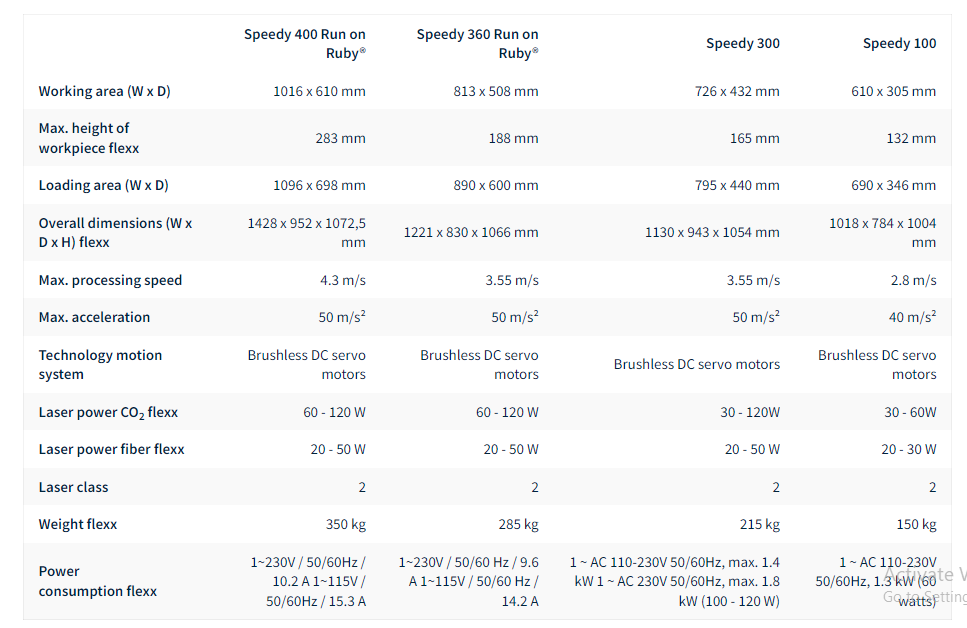The image size is (967, 628).
Task: Click the Laser power CO2 flexx label
Action: [x=108, y=412]
